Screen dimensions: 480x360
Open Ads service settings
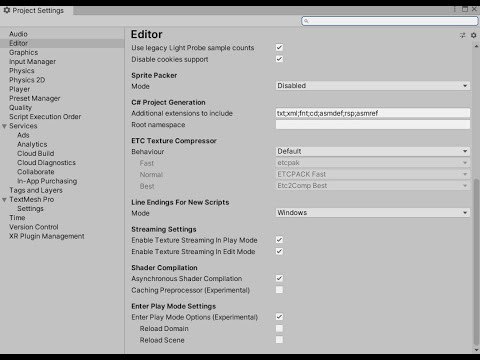pos(23,135)
